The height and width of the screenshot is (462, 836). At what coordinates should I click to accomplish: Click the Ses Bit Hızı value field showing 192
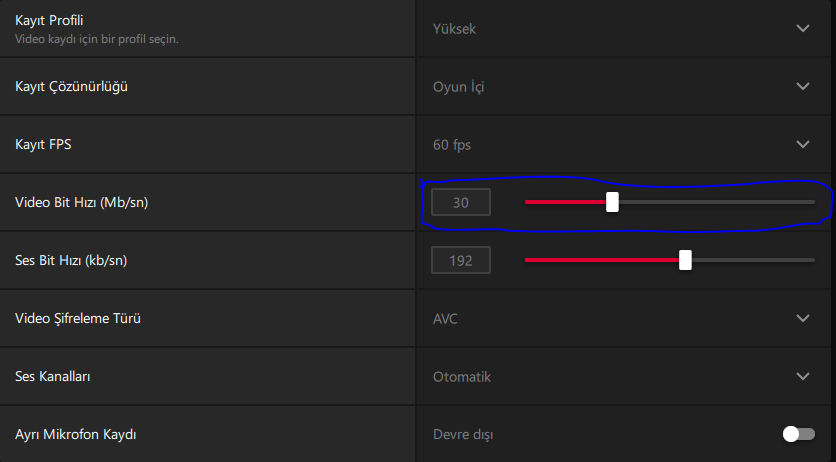(x=461, y=260)
